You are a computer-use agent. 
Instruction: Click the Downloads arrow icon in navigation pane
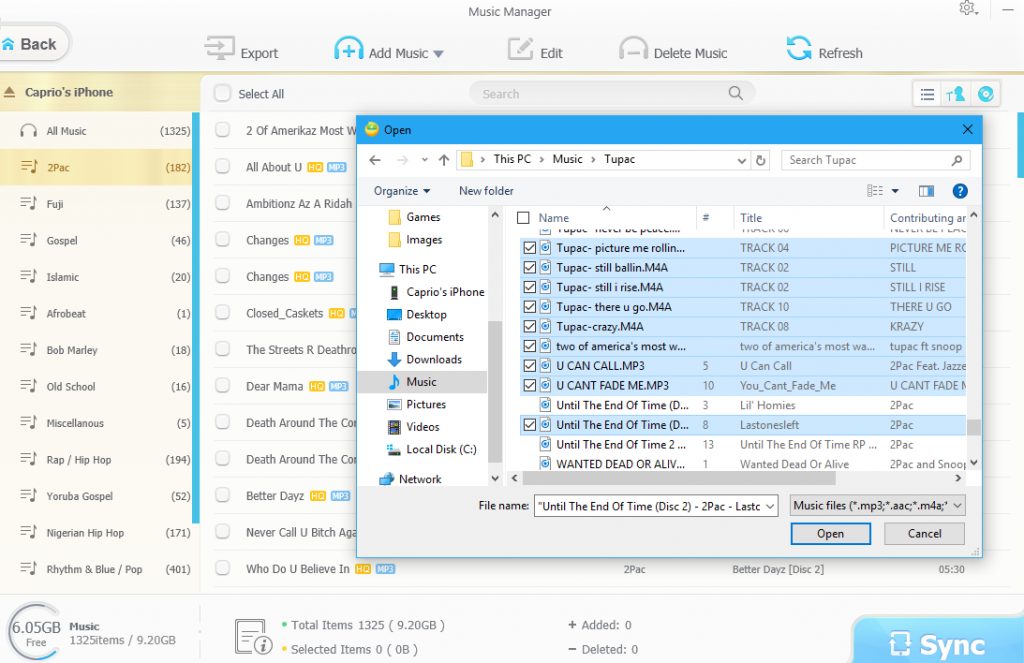coord(394,359)
